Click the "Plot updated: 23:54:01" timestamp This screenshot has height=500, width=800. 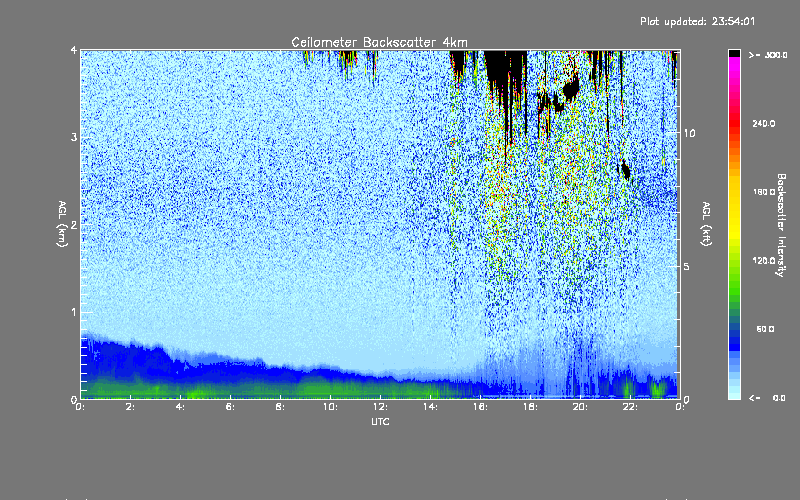pyautogui.click(x=697, y=21)
